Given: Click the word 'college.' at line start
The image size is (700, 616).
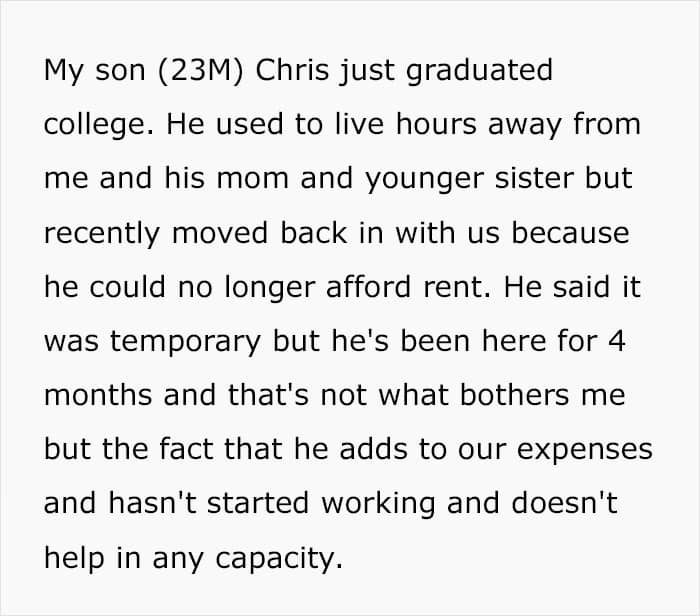Looking at the screenshot, I should [99, 125].
